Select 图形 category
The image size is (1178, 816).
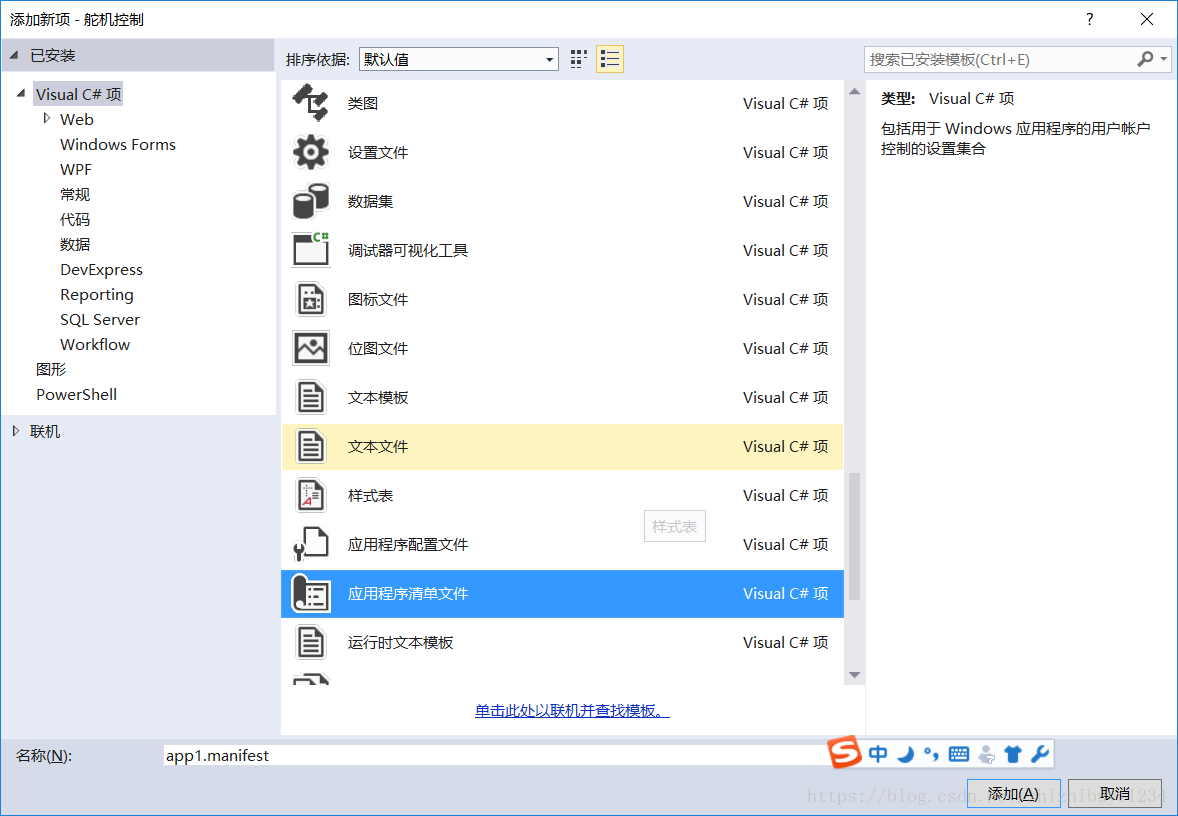(51, 369)
